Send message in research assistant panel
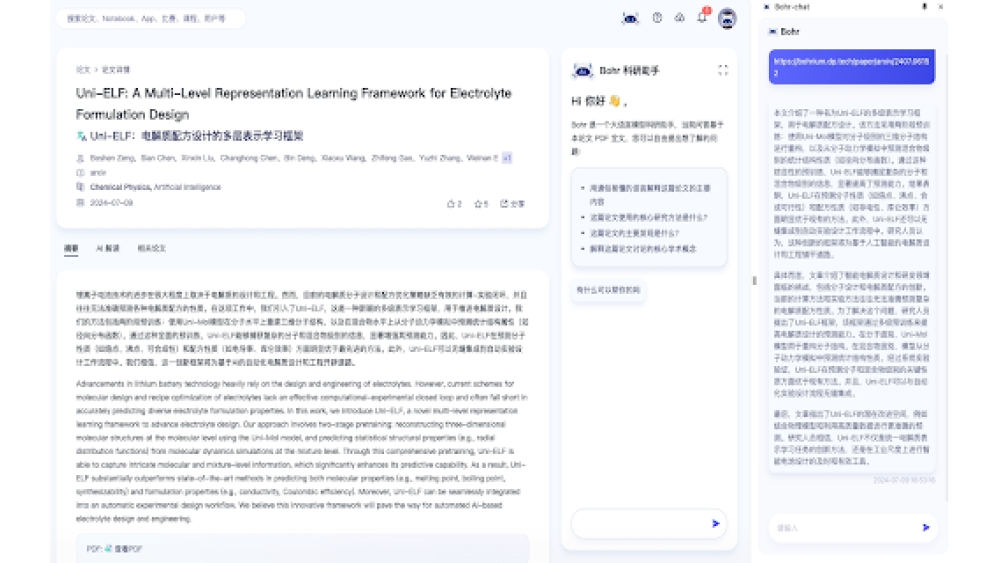1000x563 pixels. (716, 523)
